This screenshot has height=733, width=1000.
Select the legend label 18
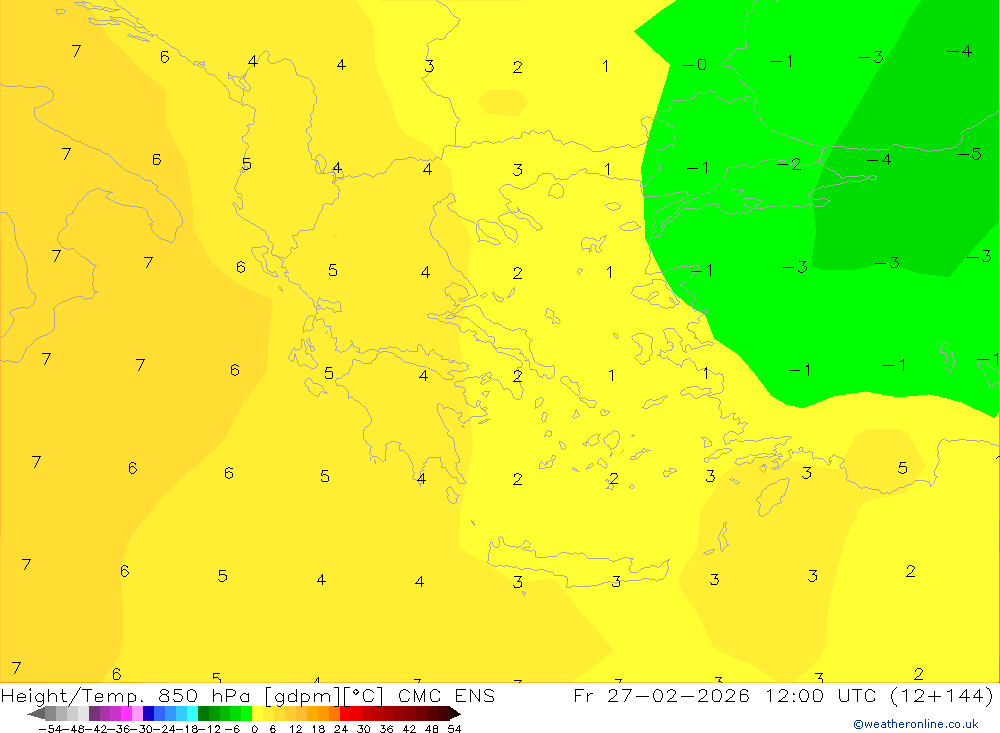click(318, 729)
